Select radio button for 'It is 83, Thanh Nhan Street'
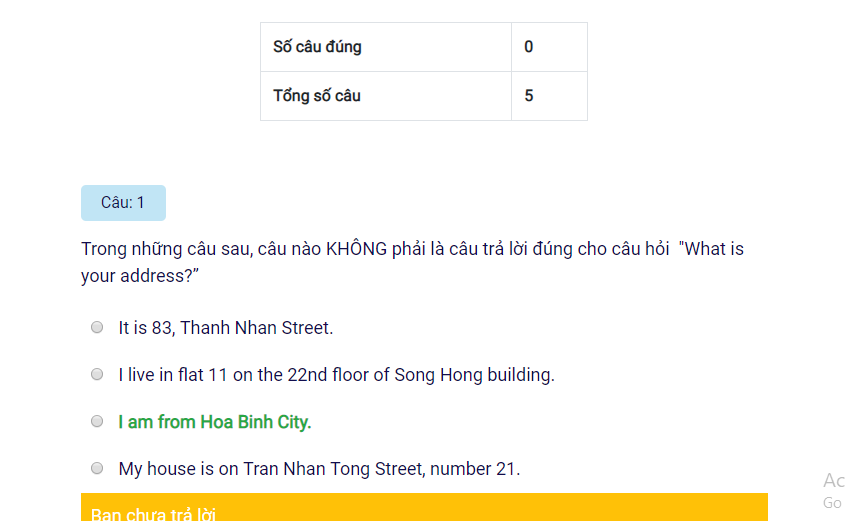The width and height of the screenshot is (845, 521). tap(97, 327)
